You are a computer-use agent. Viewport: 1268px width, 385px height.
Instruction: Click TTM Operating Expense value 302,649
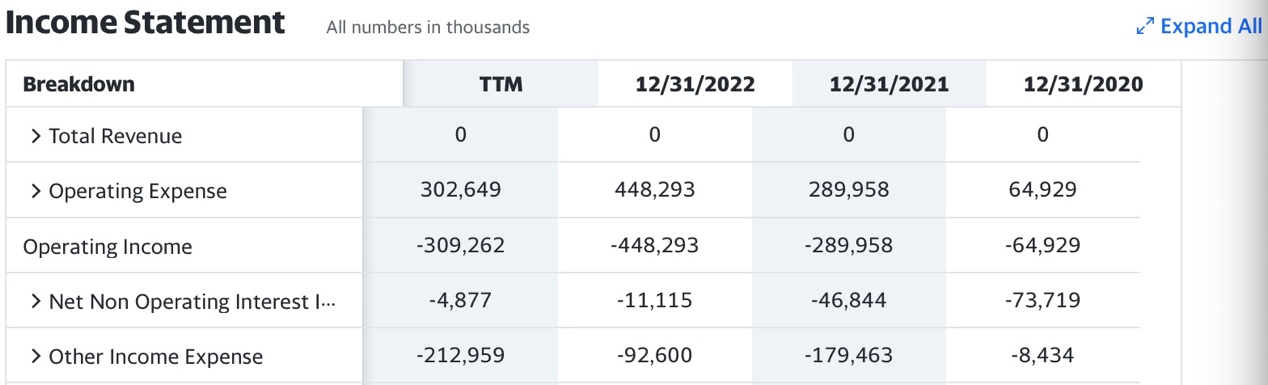pyautogui.click(x=460, y=190)
